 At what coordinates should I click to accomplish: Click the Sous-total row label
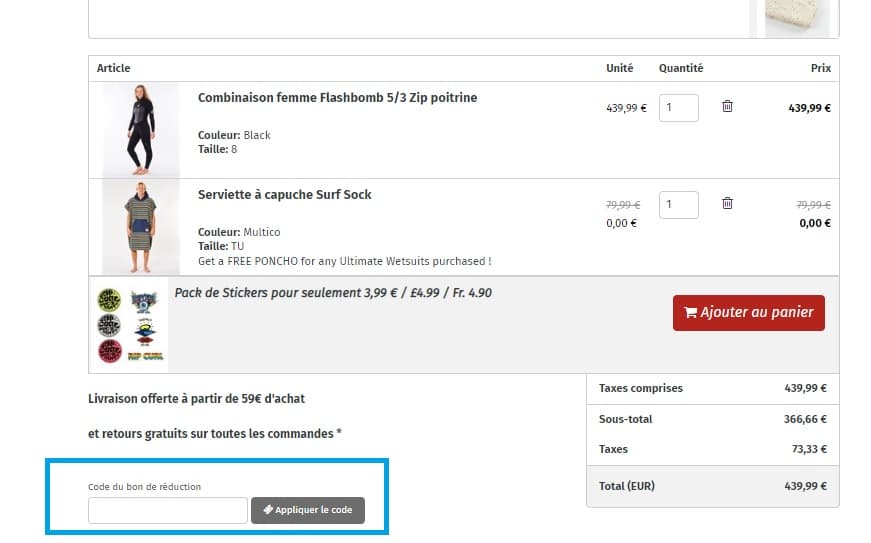coord(625,419)
